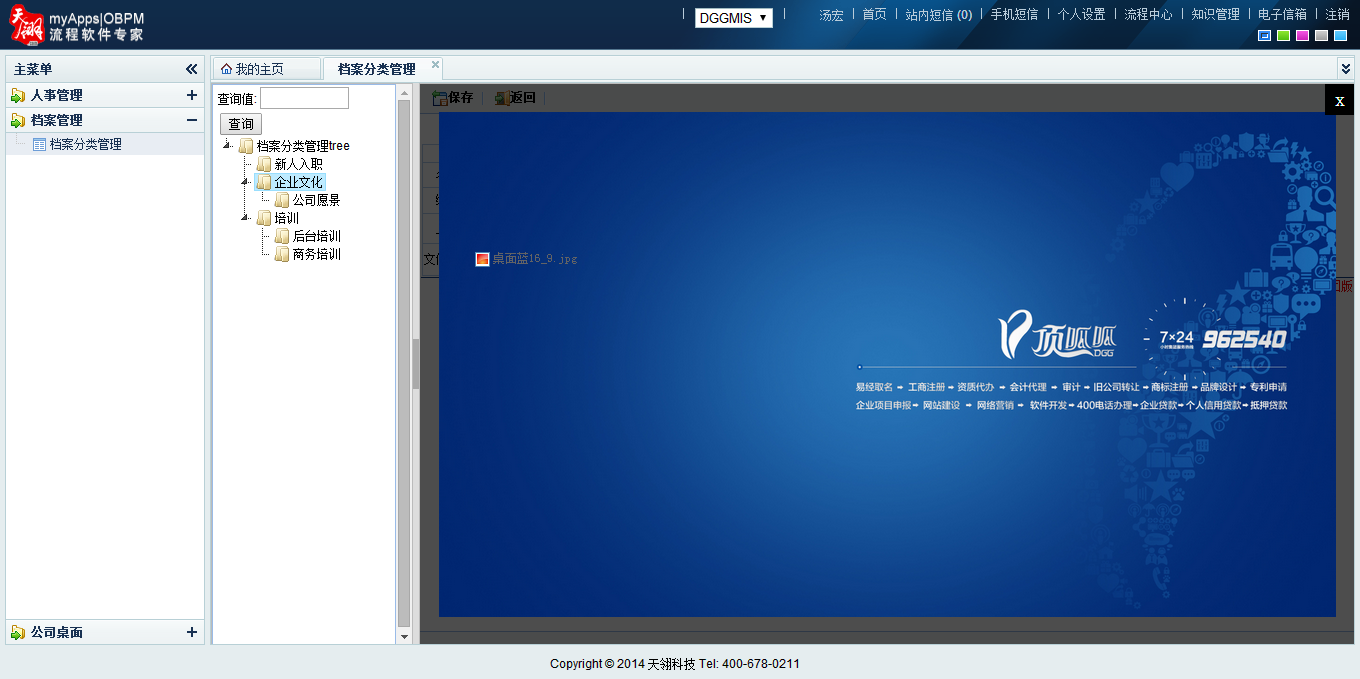Open 站内短信 (0) messages
The height and width of the screenshot is (679, 1360).
[x=938, y=15]
